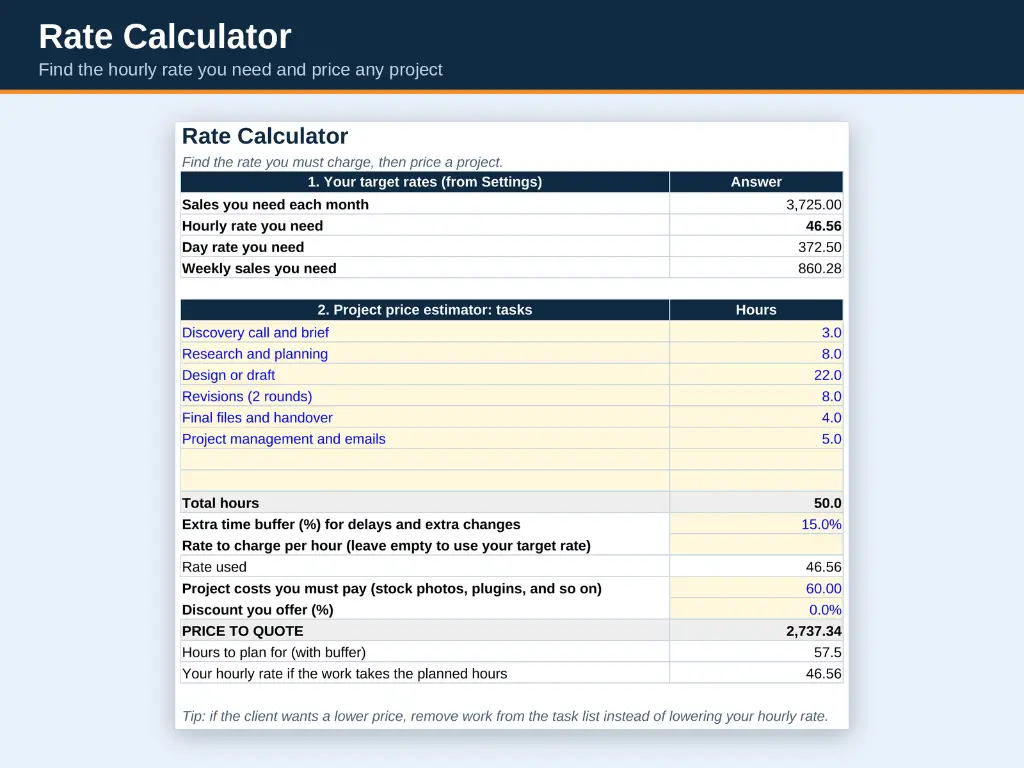Click the '2,737.34' price to quote value
1024x768 pixels.
(813, 631)
